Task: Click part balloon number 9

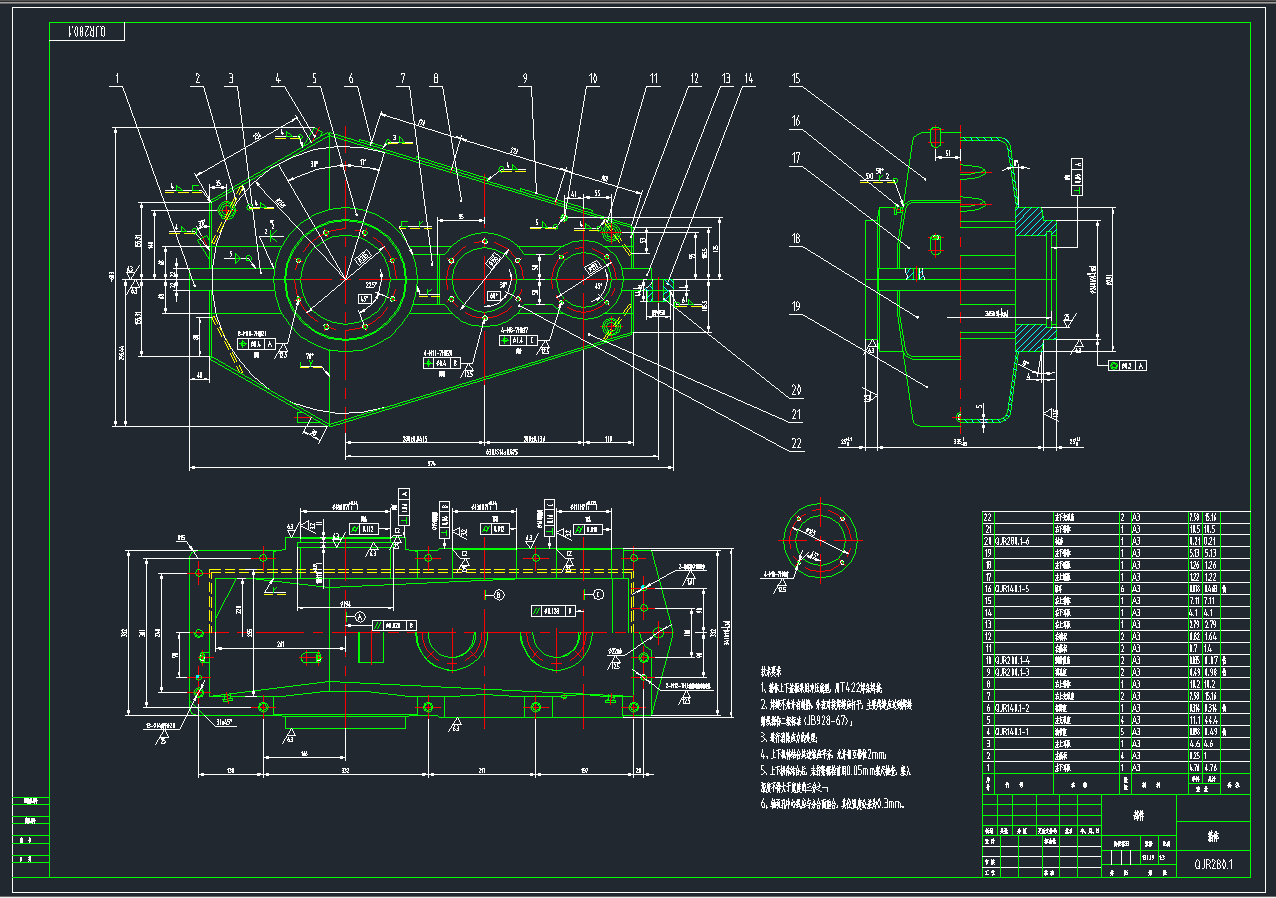Action: [523, 77]
